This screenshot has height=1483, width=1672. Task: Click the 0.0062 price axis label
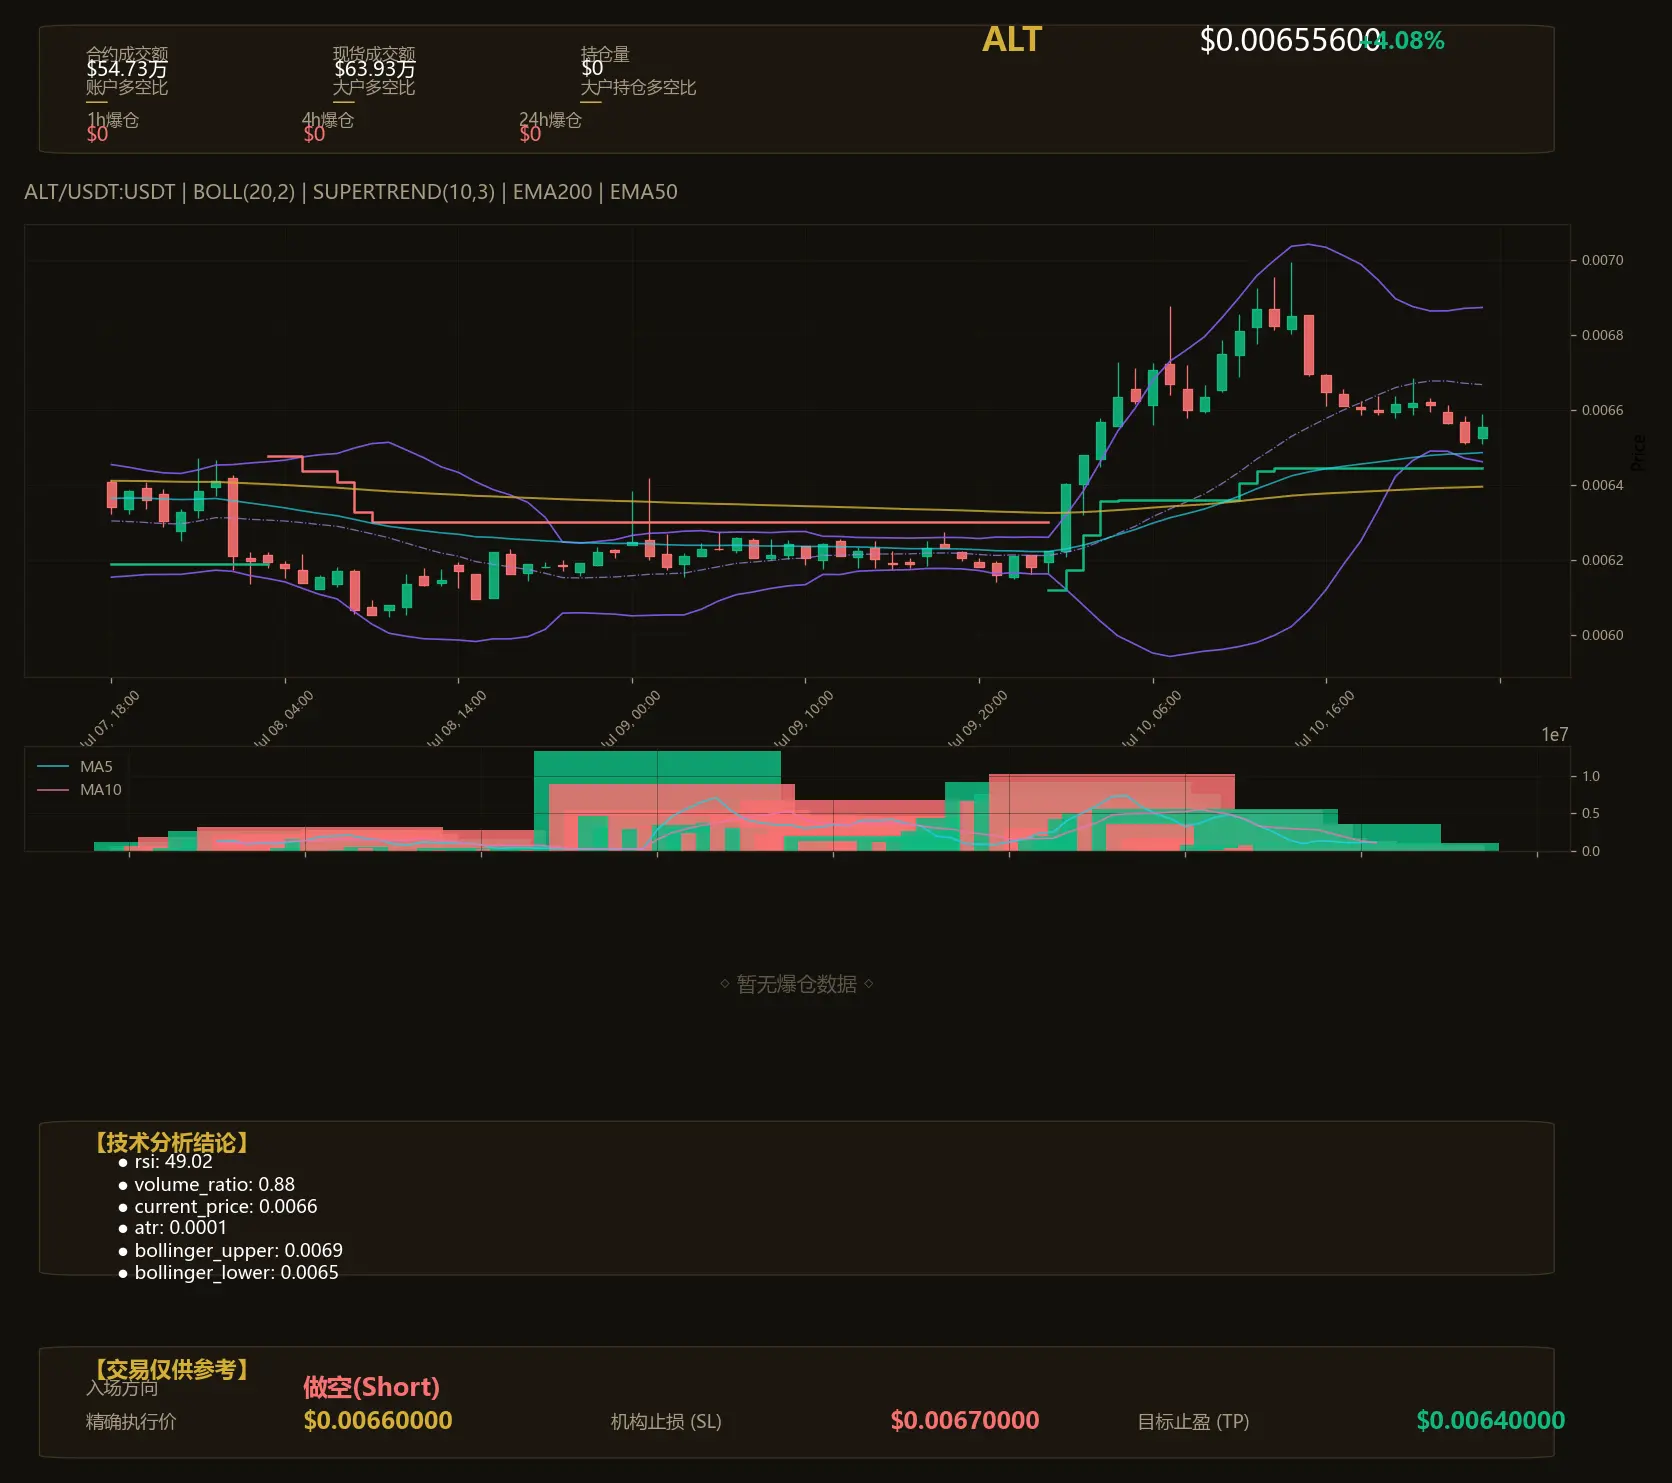coord(1602,560)
